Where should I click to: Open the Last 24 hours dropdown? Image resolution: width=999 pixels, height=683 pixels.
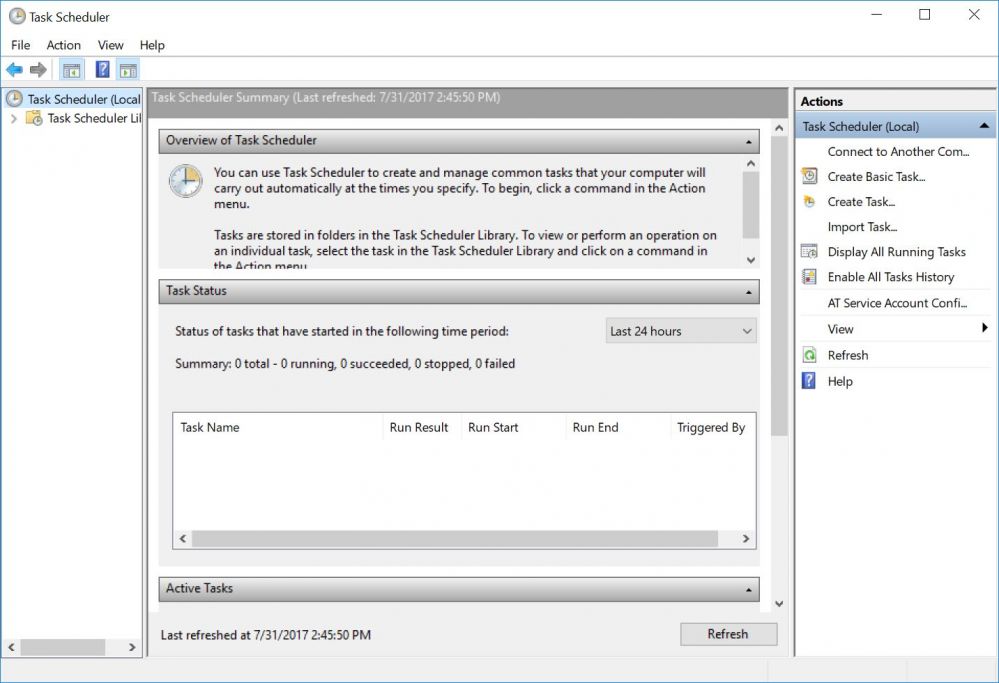pos(681,331)
